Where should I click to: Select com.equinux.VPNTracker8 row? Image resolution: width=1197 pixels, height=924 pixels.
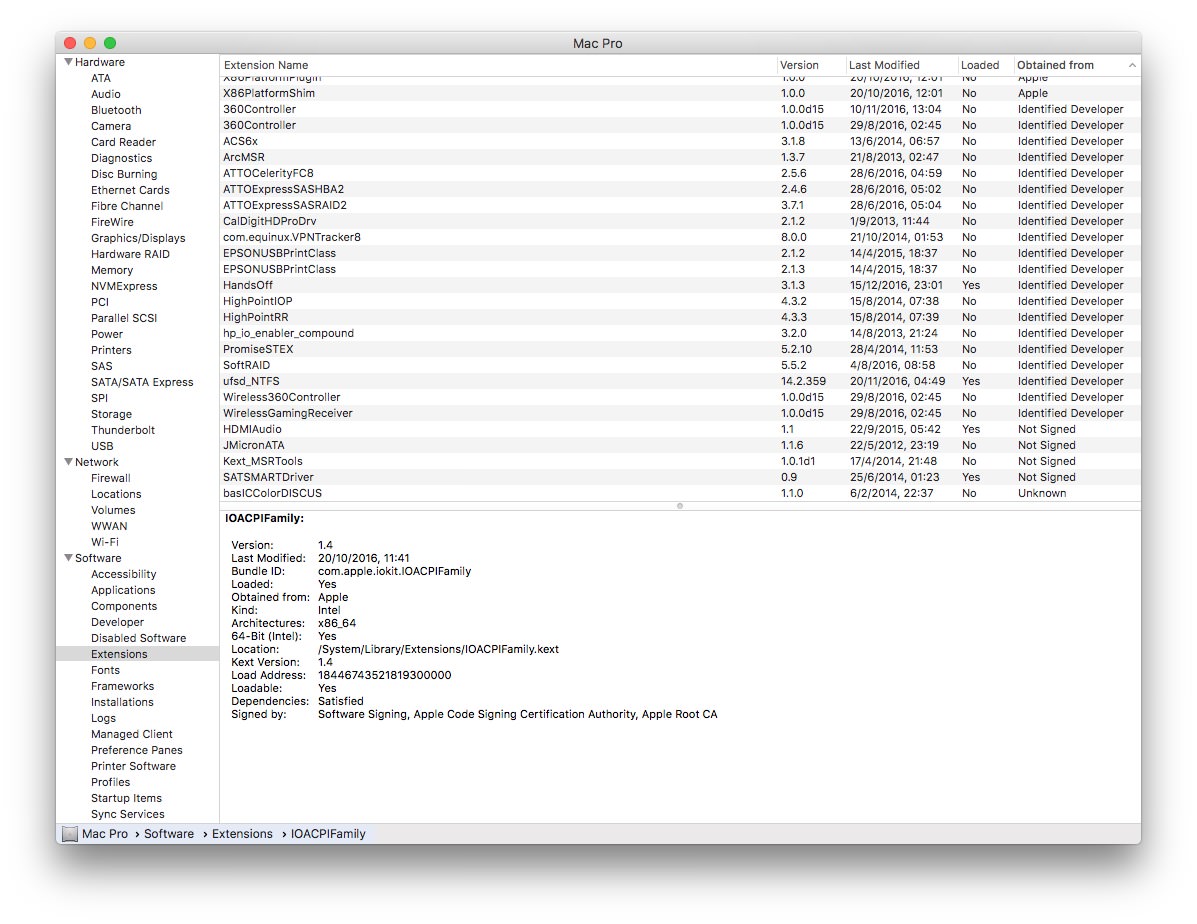point(680,237)
